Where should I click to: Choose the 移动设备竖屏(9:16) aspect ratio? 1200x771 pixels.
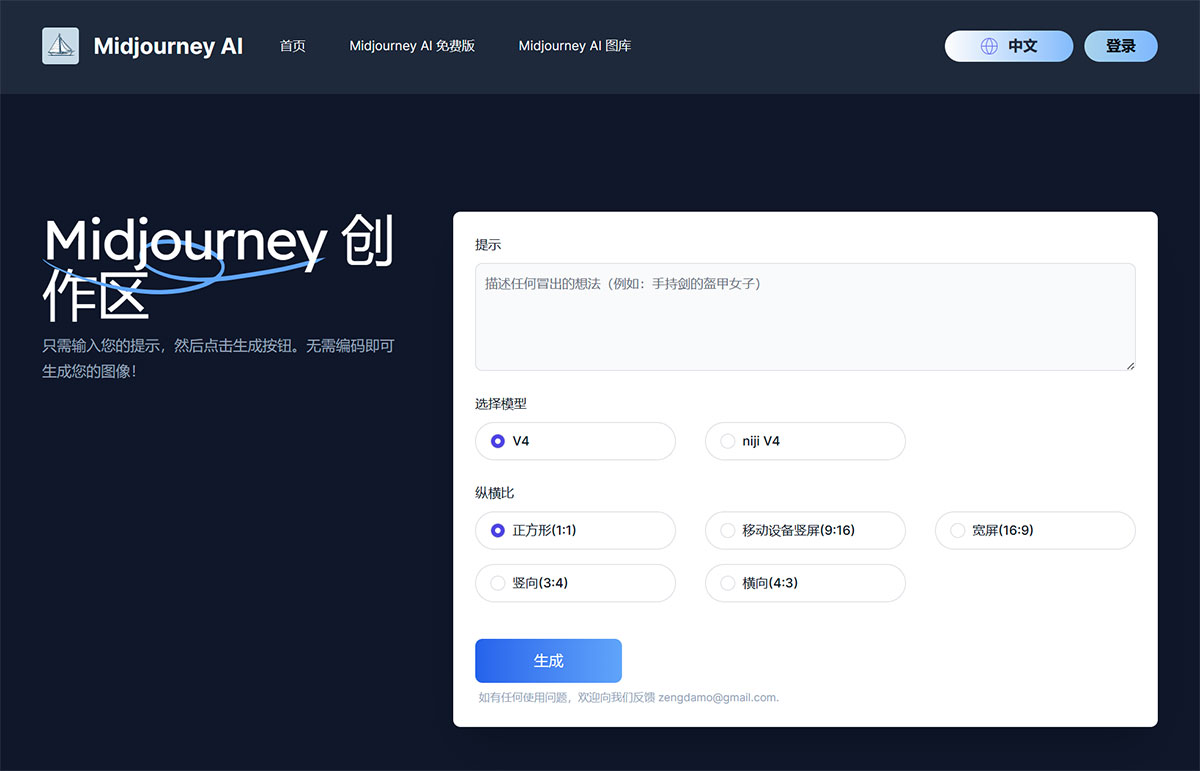click(x=727, y=531)
